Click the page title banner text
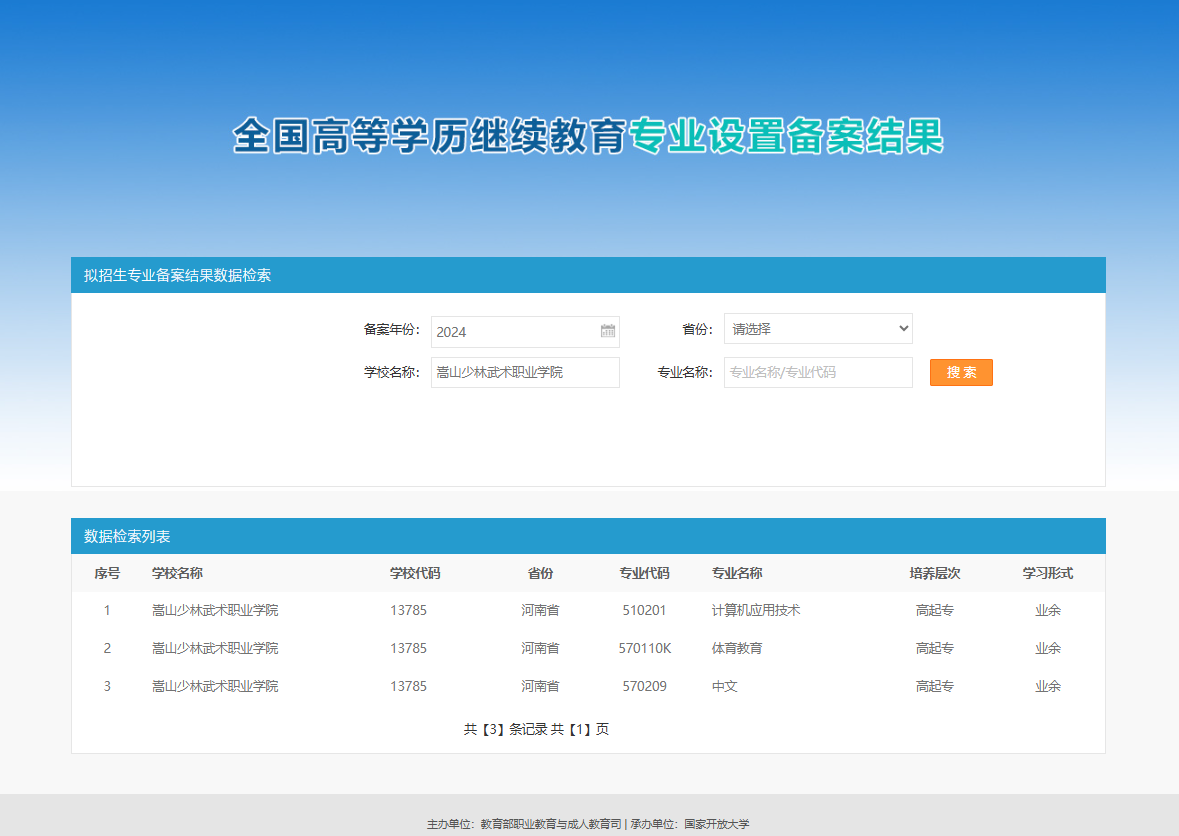 coord(588,137)
